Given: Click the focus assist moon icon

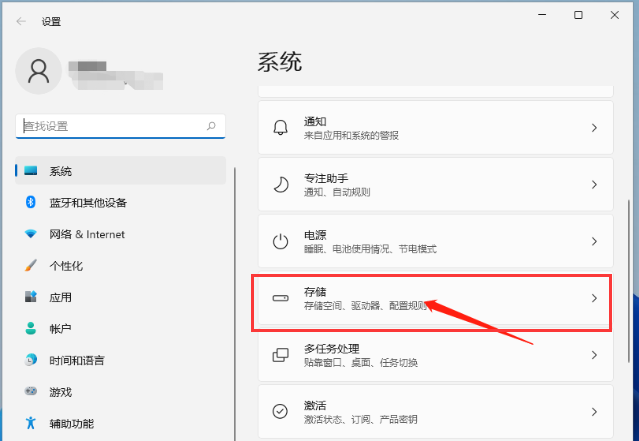Looking at the screenshot, I should tap(281, 185).
